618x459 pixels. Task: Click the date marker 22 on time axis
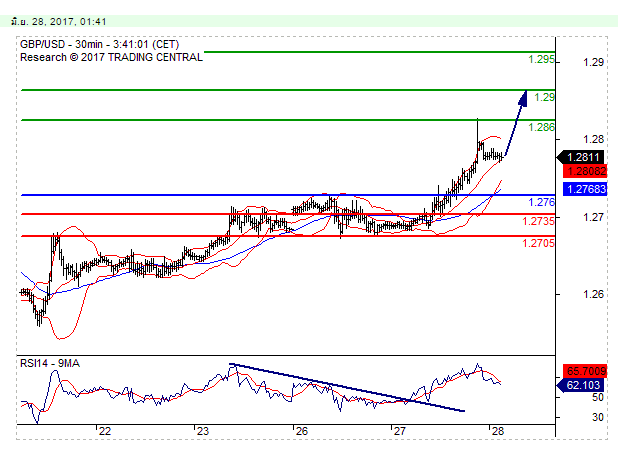click(105, 431)
